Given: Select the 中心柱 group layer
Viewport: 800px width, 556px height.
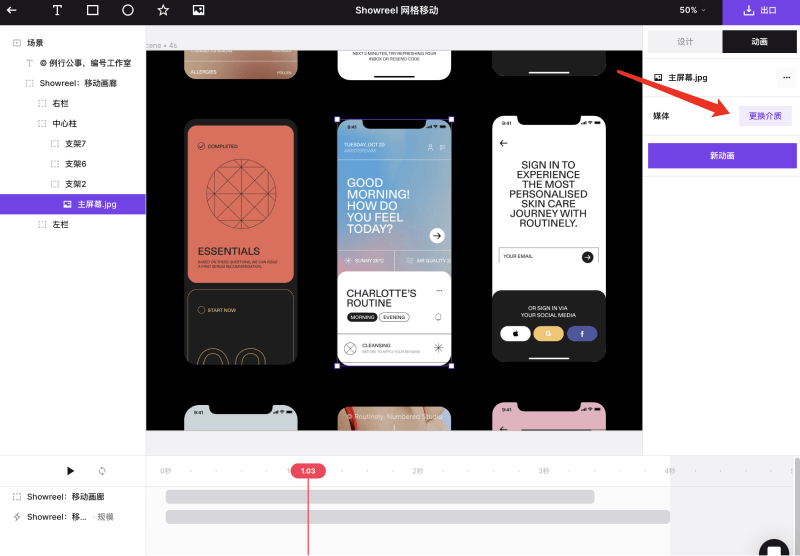Looking at the screenshot, I should [64, 124].
